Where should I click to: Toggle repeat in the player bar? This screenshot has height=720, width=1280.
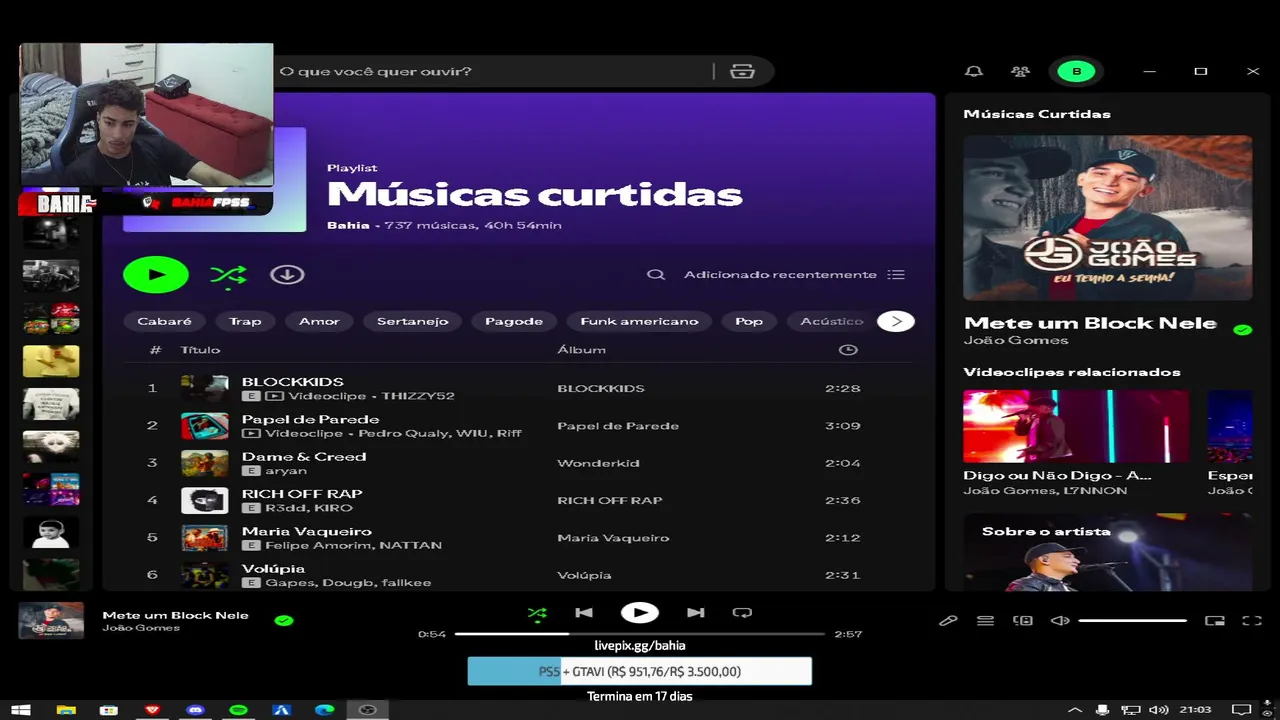pos(742,613)
